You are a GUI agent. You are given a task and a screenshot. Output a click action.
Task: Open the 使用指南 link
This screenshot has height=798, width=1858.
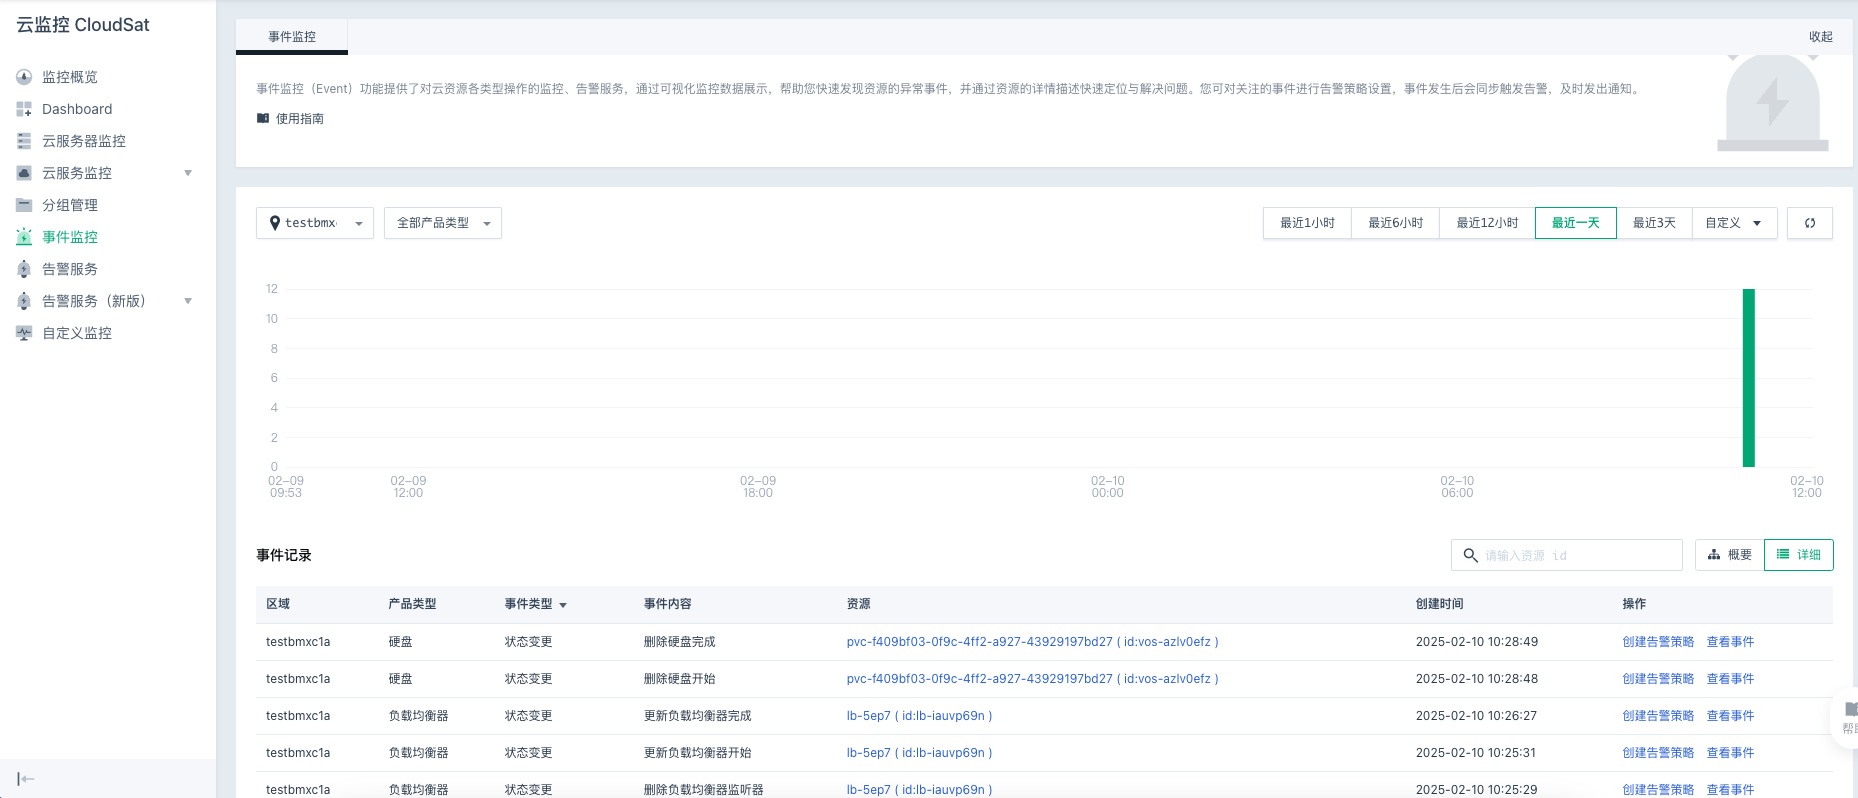(300, 118)
